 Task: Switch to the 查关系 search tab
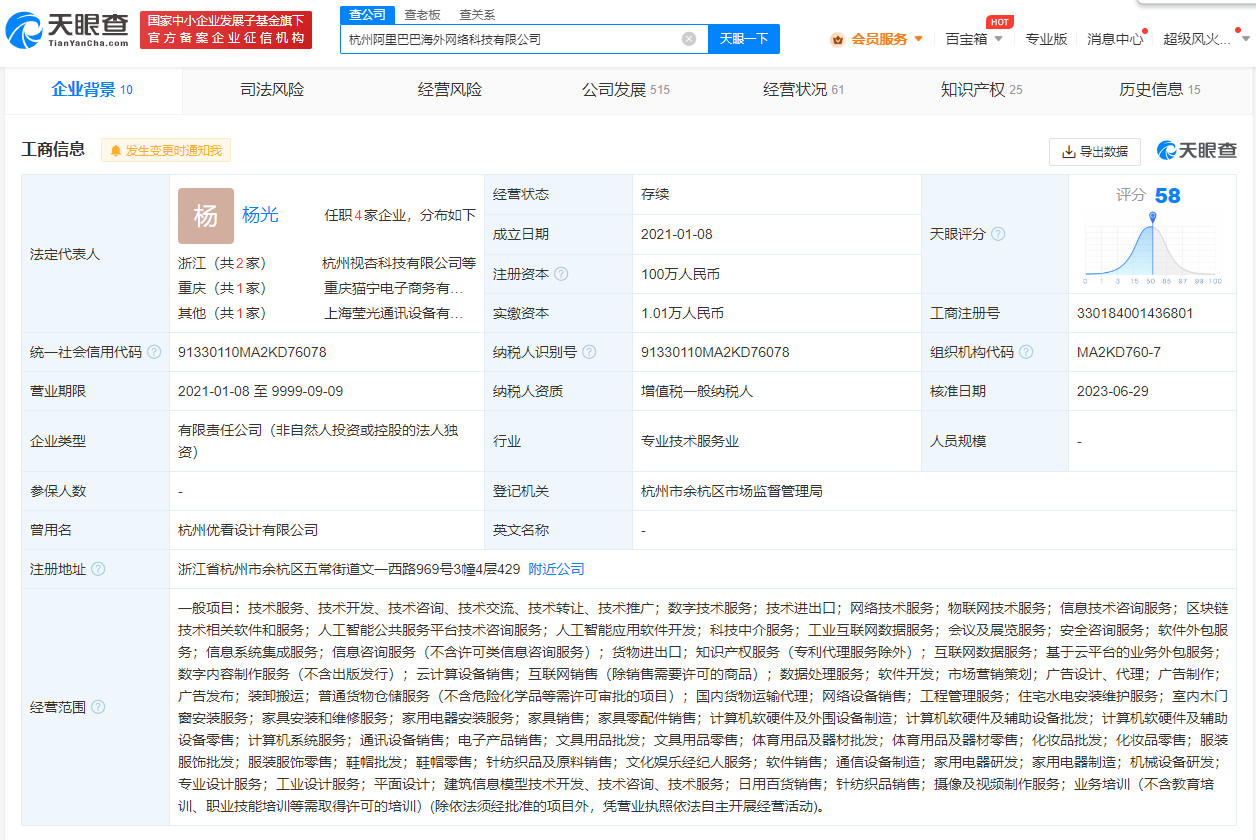[477, 15]
